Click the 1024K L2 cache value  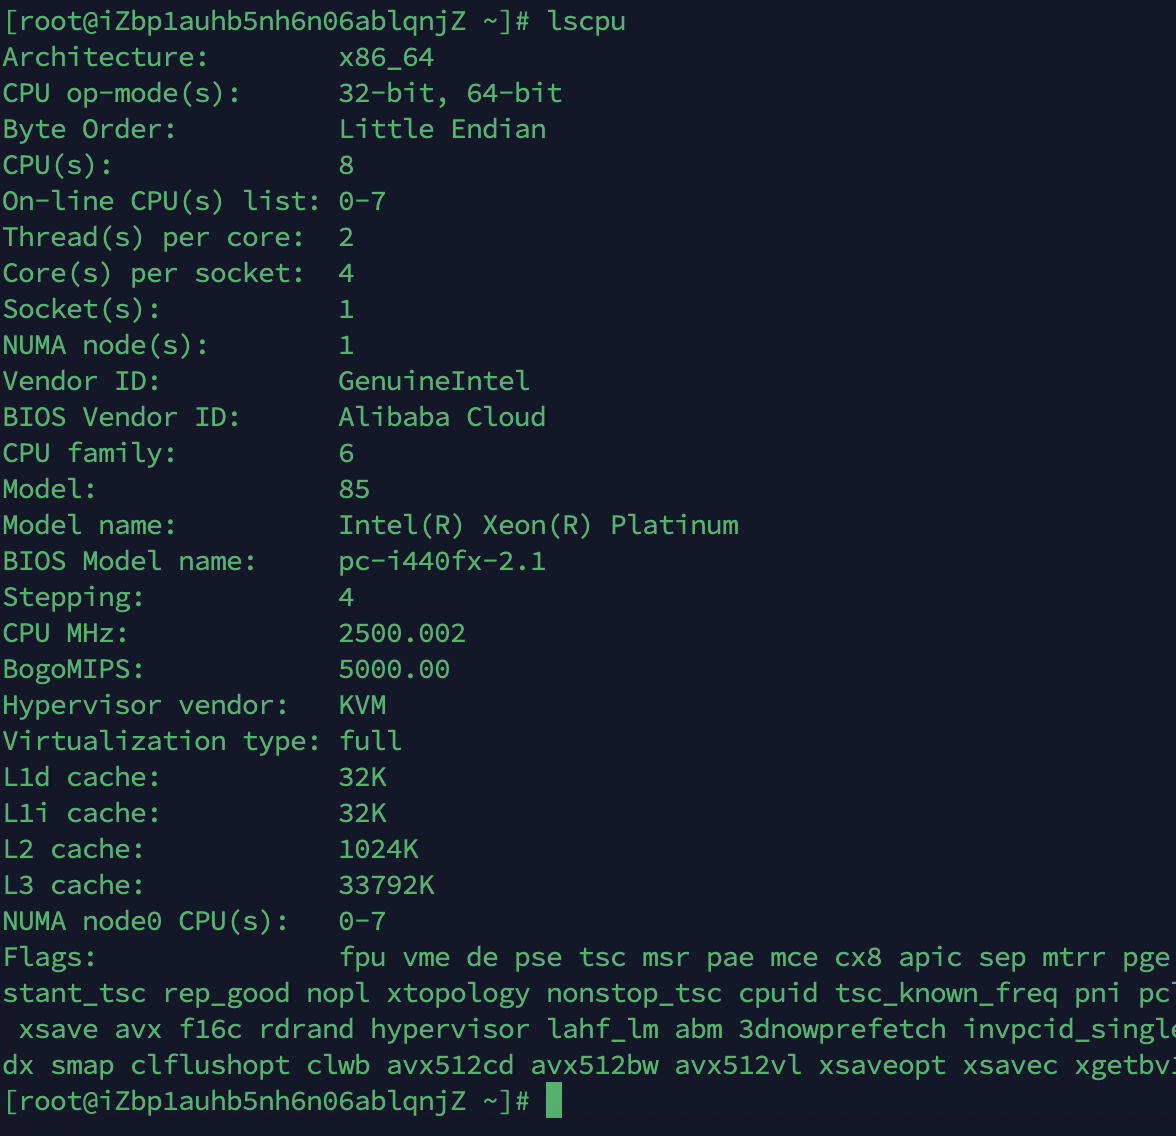click(x=378, y=849)
